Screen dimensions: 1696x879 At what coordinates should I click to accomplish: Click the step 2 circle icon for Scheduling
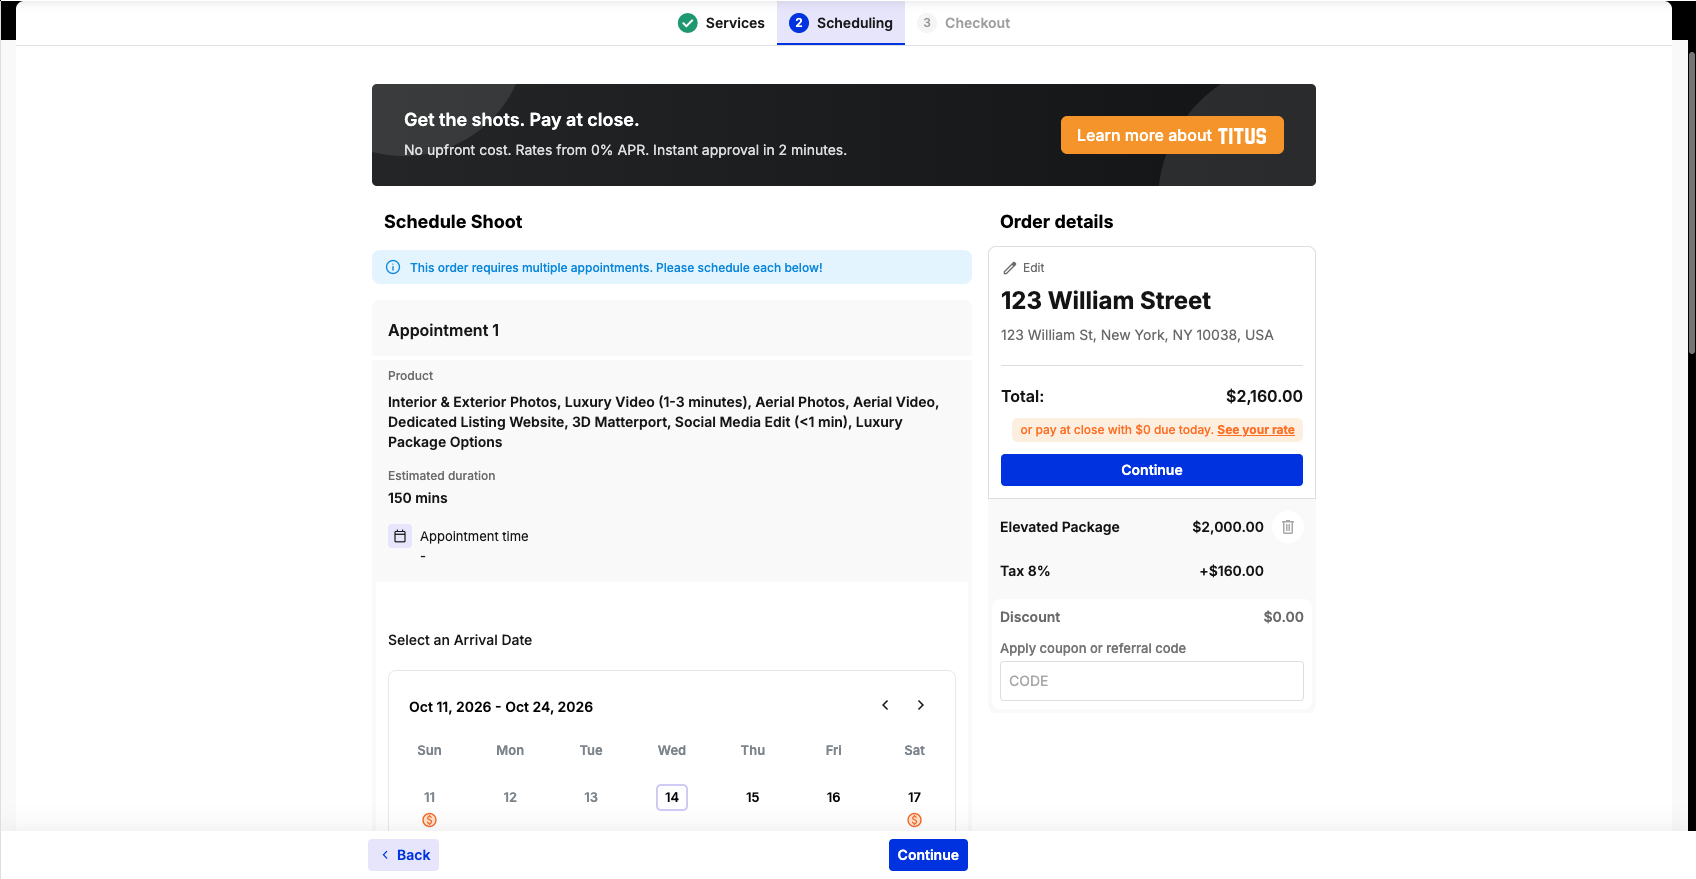[x=799, y=23]
